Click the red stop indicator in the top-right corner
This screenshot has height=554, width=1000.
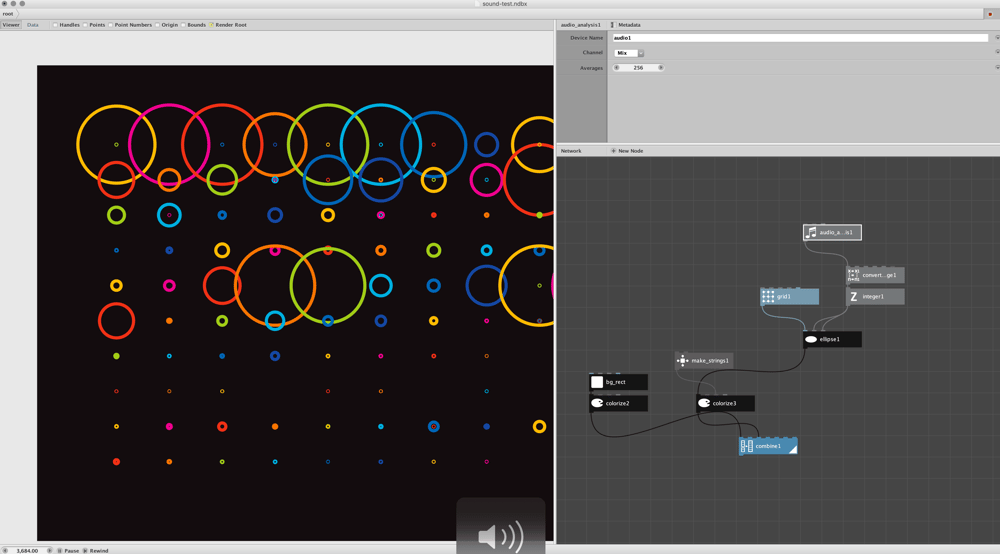coord(990,14)
